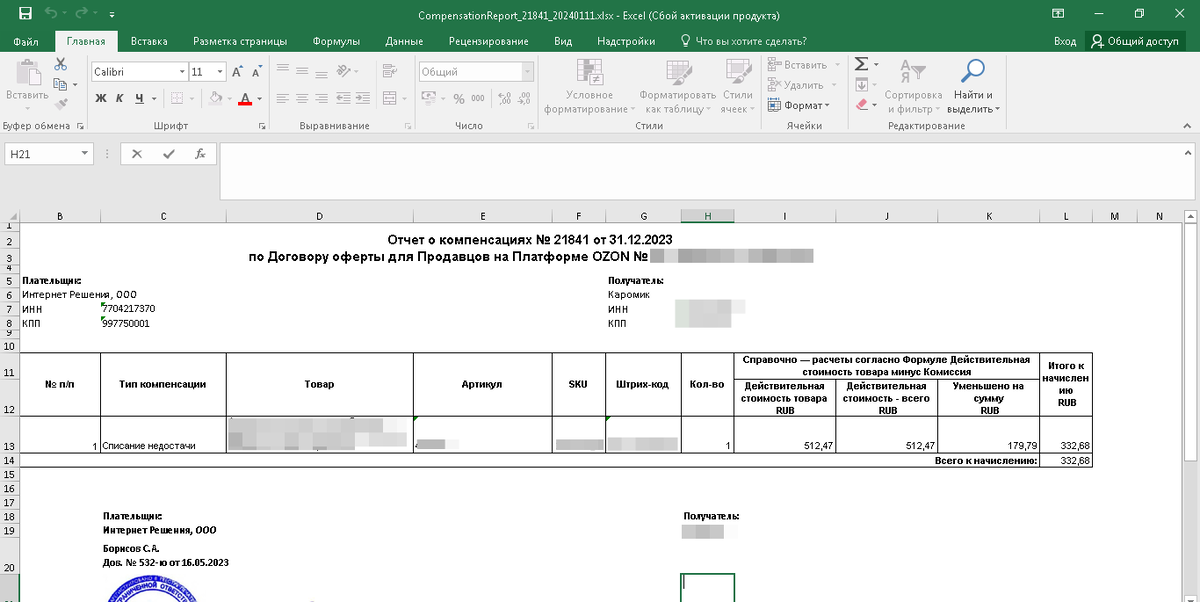1200x602 pixels.
Task: Open the Формат cells dropdown
Action: [x=799, y=105]
